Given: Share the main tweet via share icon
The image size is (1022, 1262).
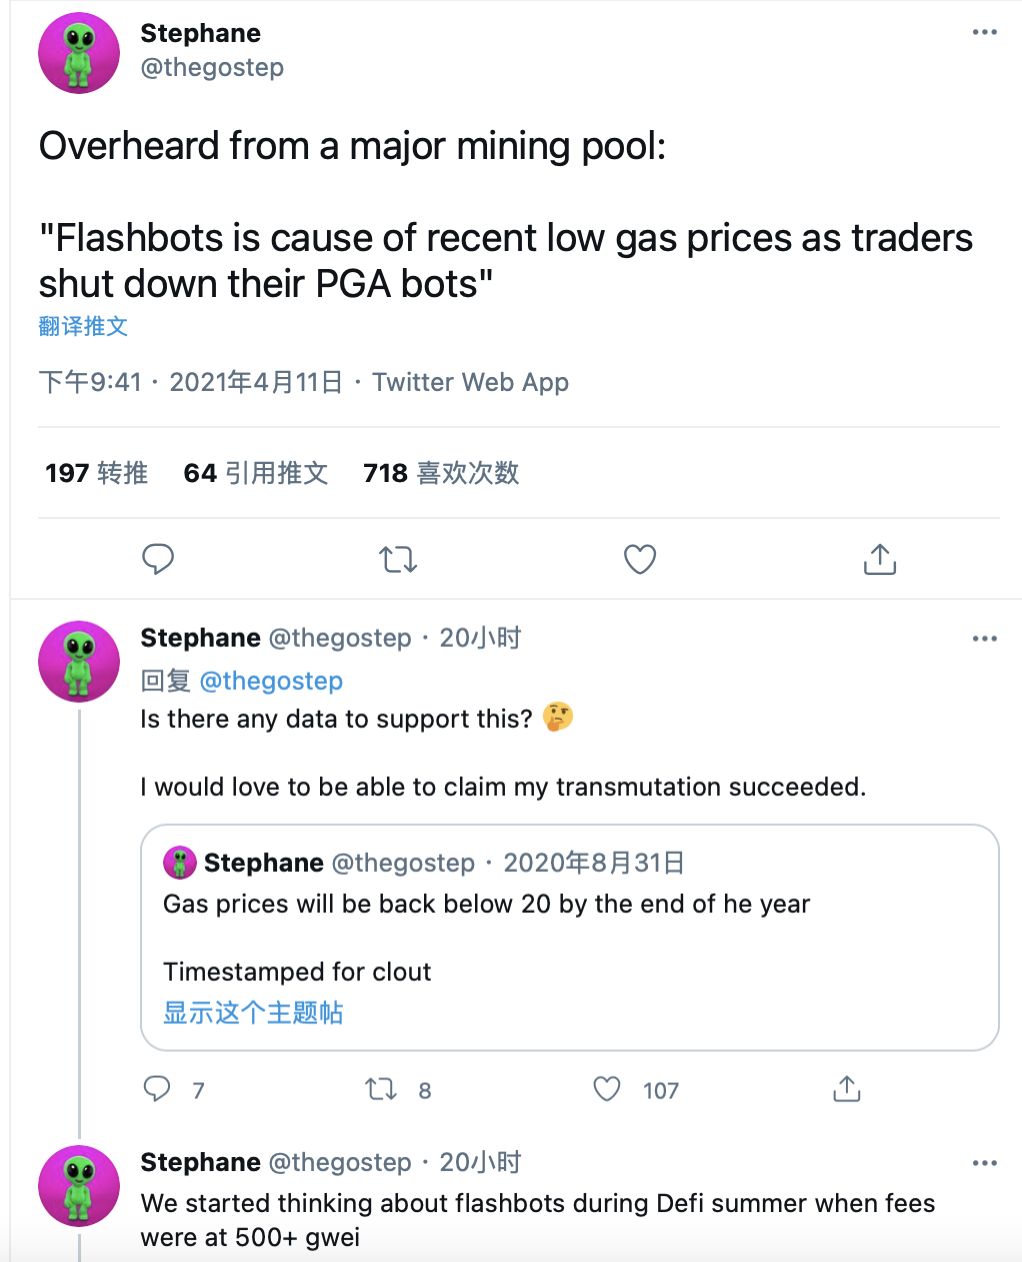Looking at the screenshot, I should point(880,559).
